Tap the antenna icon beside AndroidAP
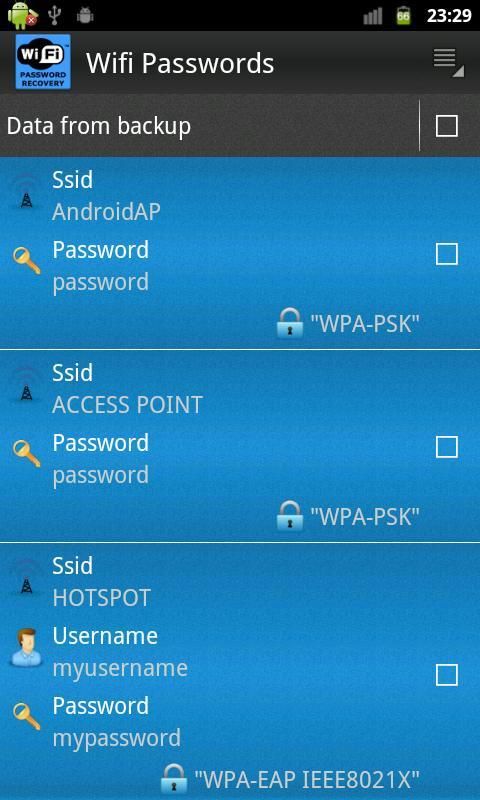This screenshot has width=480, height=800. tap(27, 191)
